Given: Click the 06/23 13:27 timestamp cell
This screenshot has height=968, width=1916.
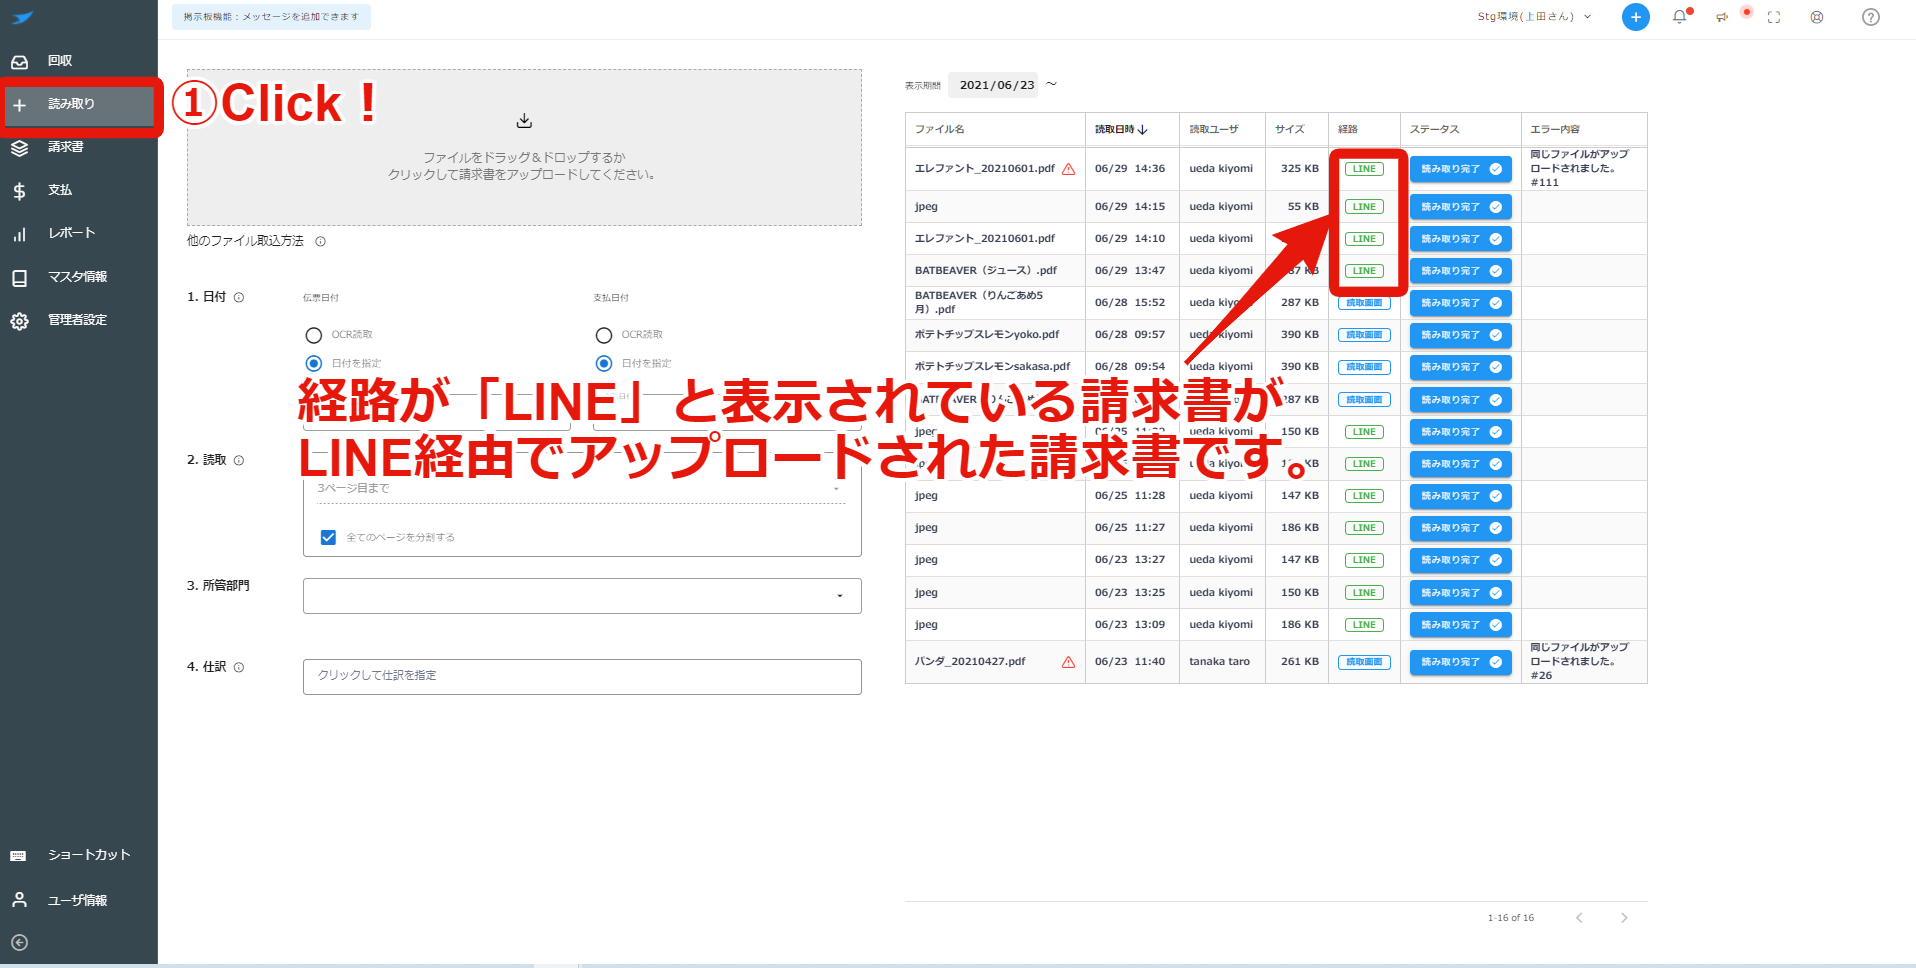Looking at the screenshot, I should tap(1129, 560).
